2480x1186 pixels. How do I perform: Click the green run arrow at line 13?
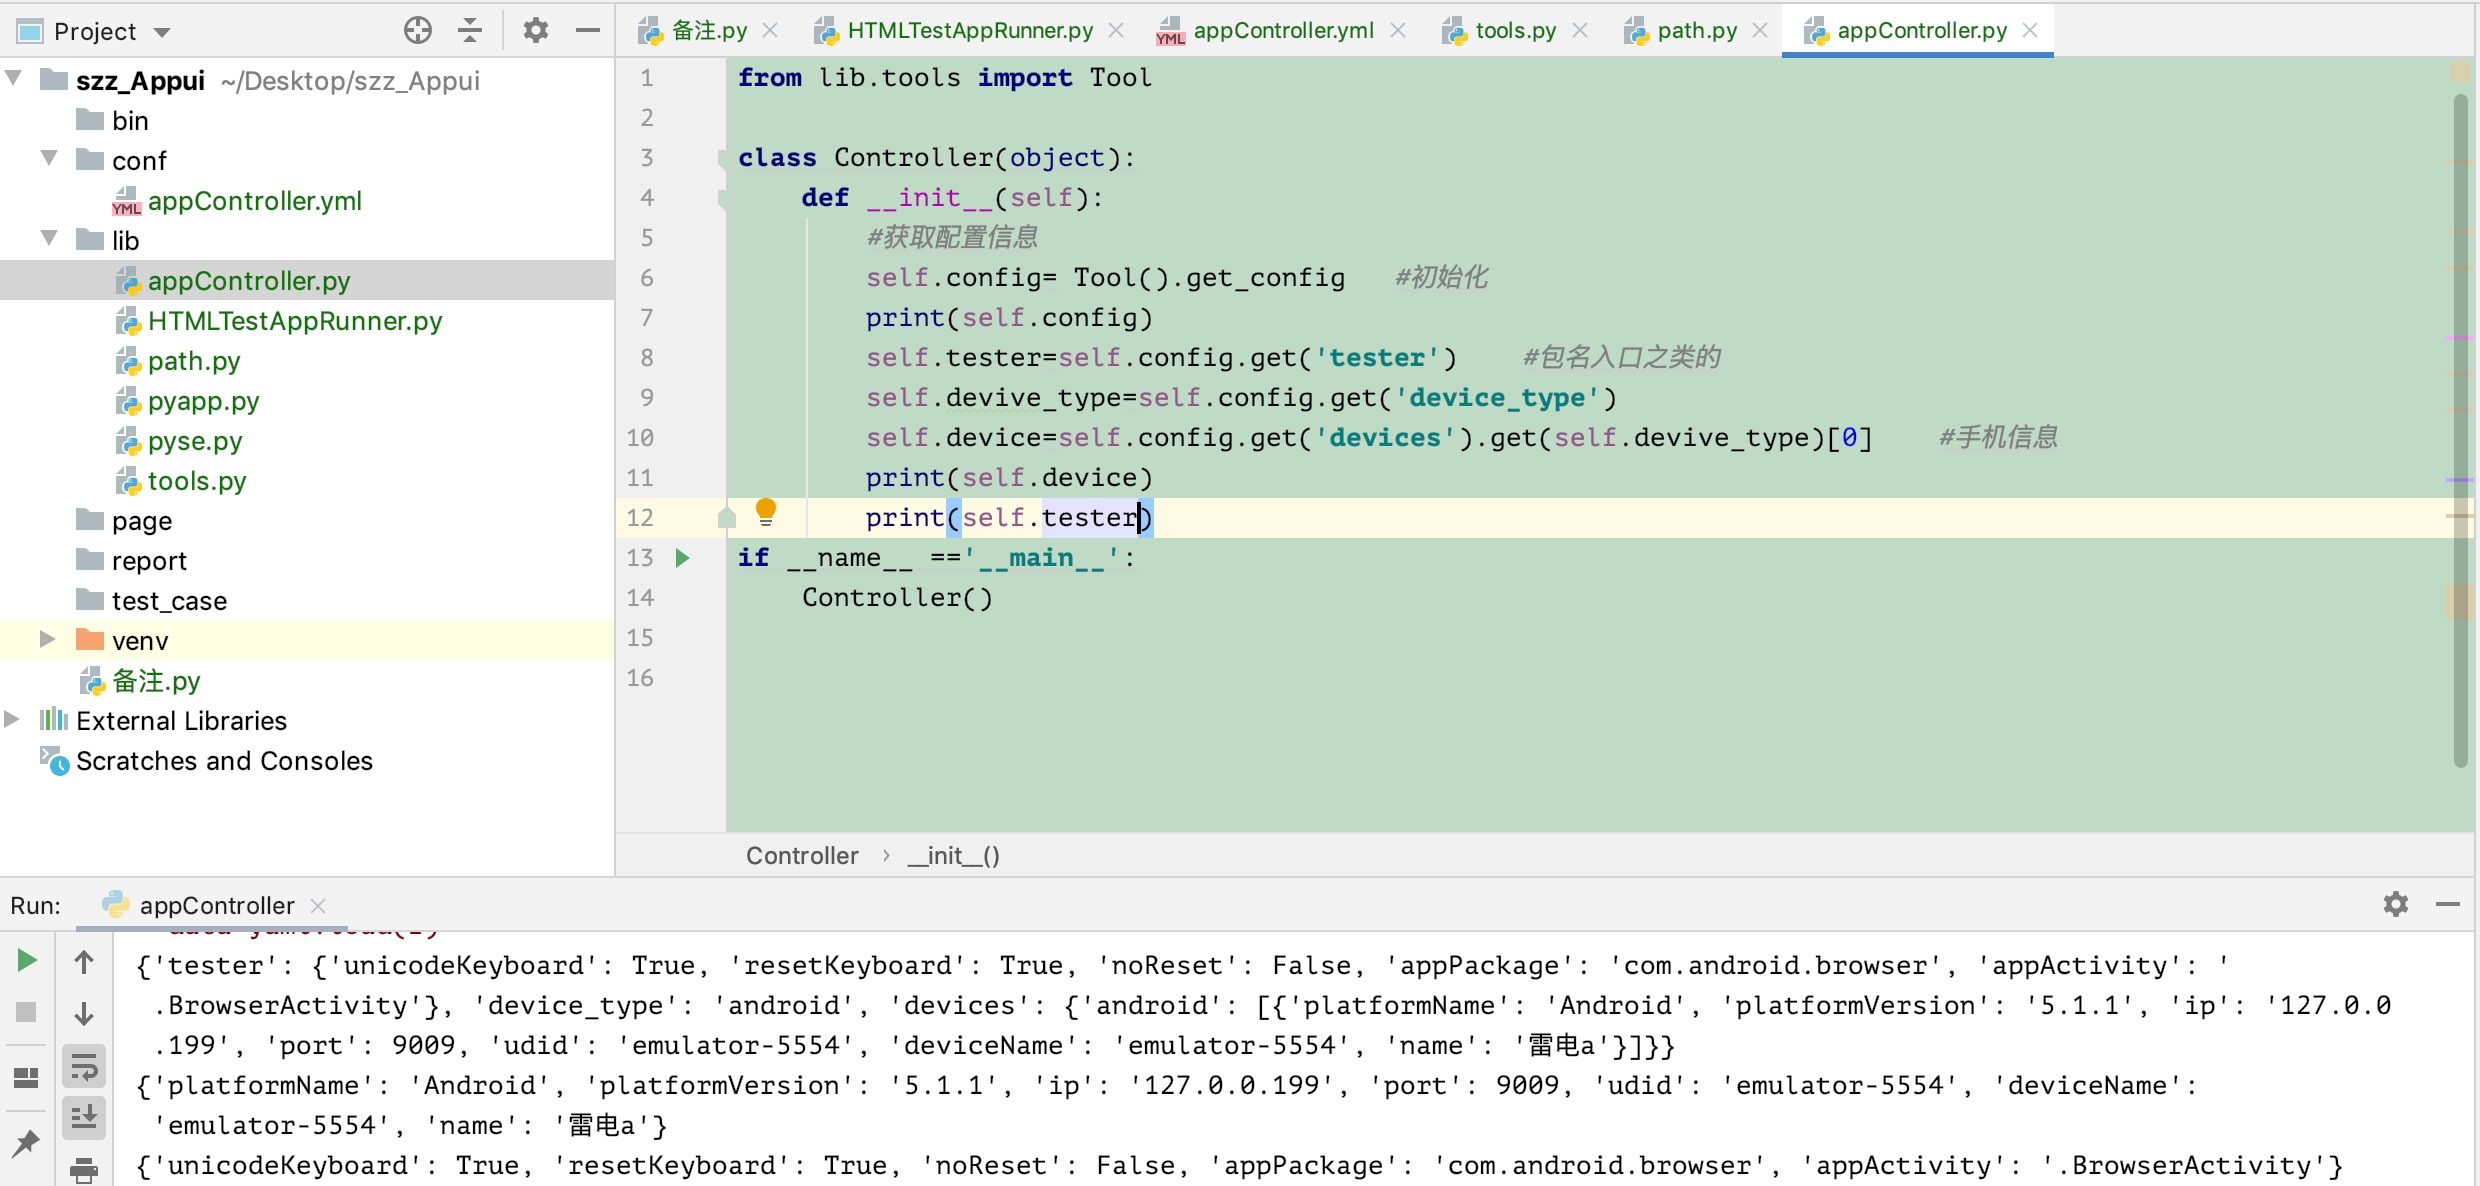coord(683,558)
